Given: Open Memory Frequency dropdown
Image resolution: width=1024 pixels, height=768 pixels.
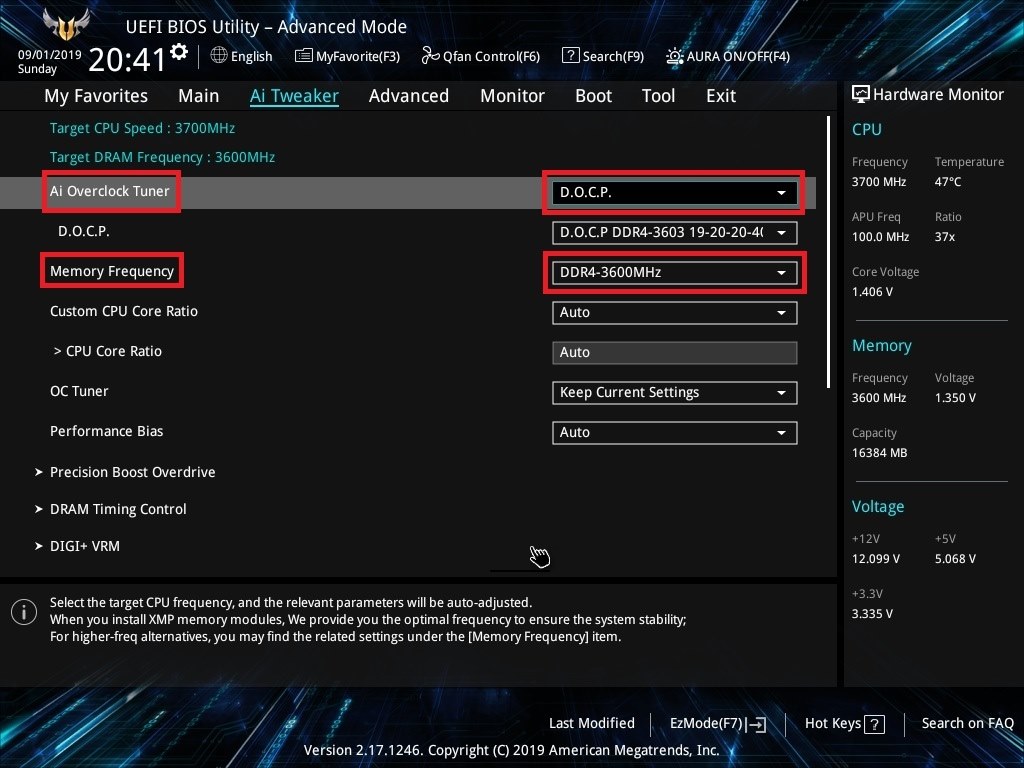Looking at the screenshot, I should [674, 272].
